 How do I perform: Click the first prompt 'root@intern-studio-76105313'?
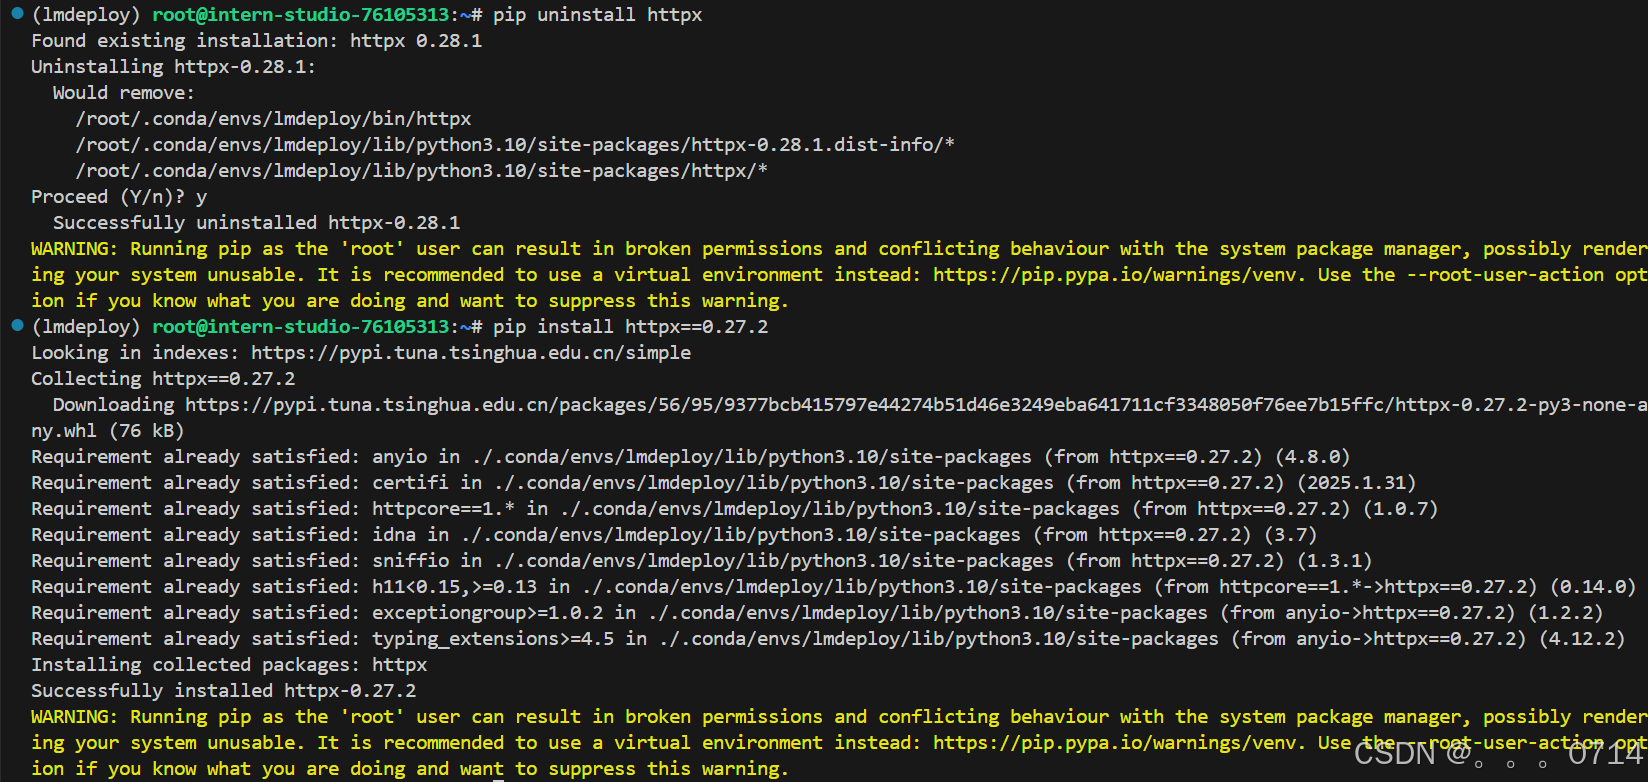301,14
